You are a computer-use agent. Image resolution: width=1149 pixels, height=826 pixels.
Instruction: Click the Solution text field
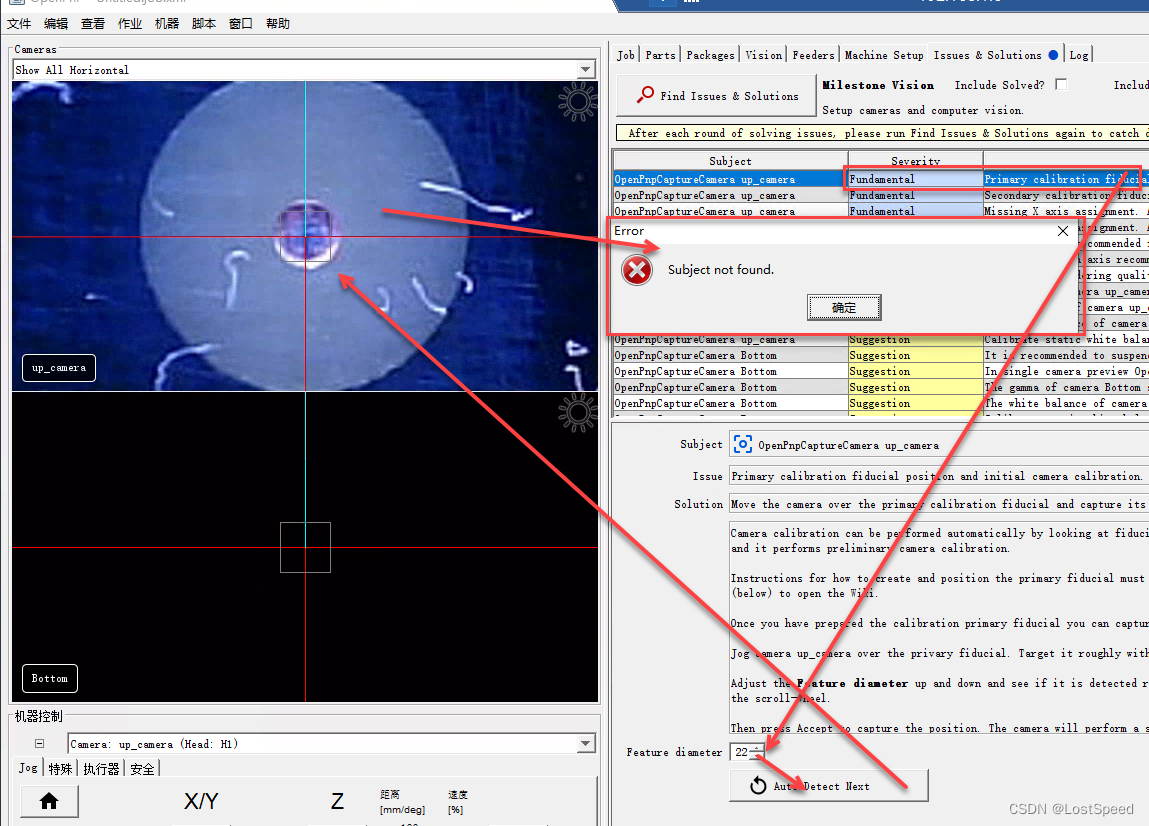pos(939,504)
